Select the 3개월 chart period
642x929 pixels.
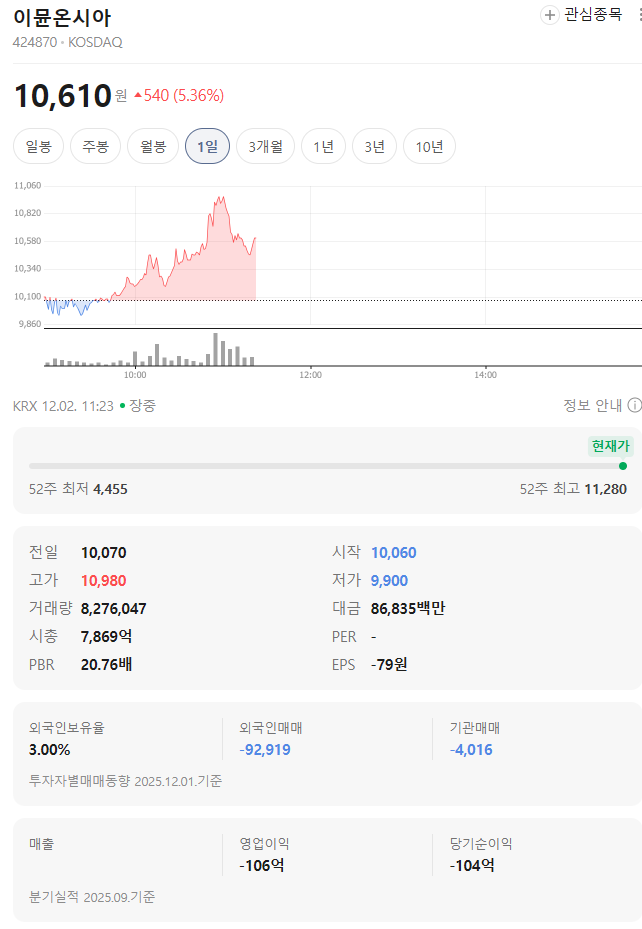coord(265,146)
